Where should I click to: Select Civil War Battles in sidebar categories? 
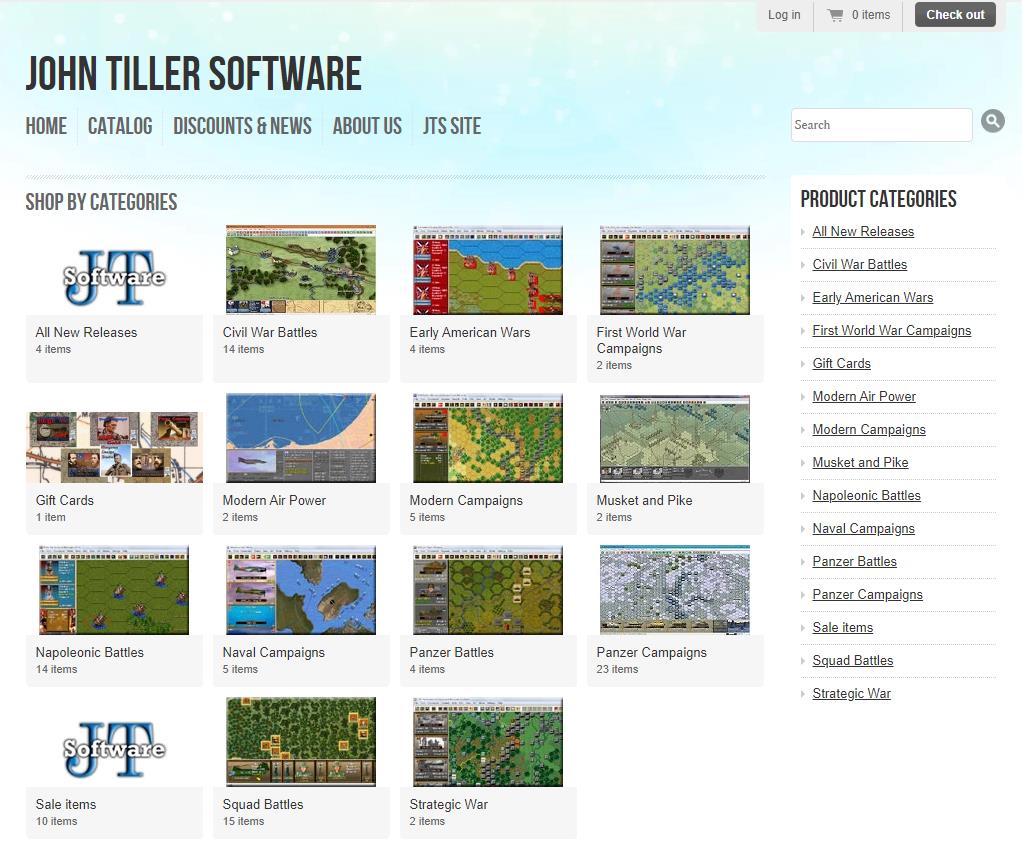click(x=860, y=265)
